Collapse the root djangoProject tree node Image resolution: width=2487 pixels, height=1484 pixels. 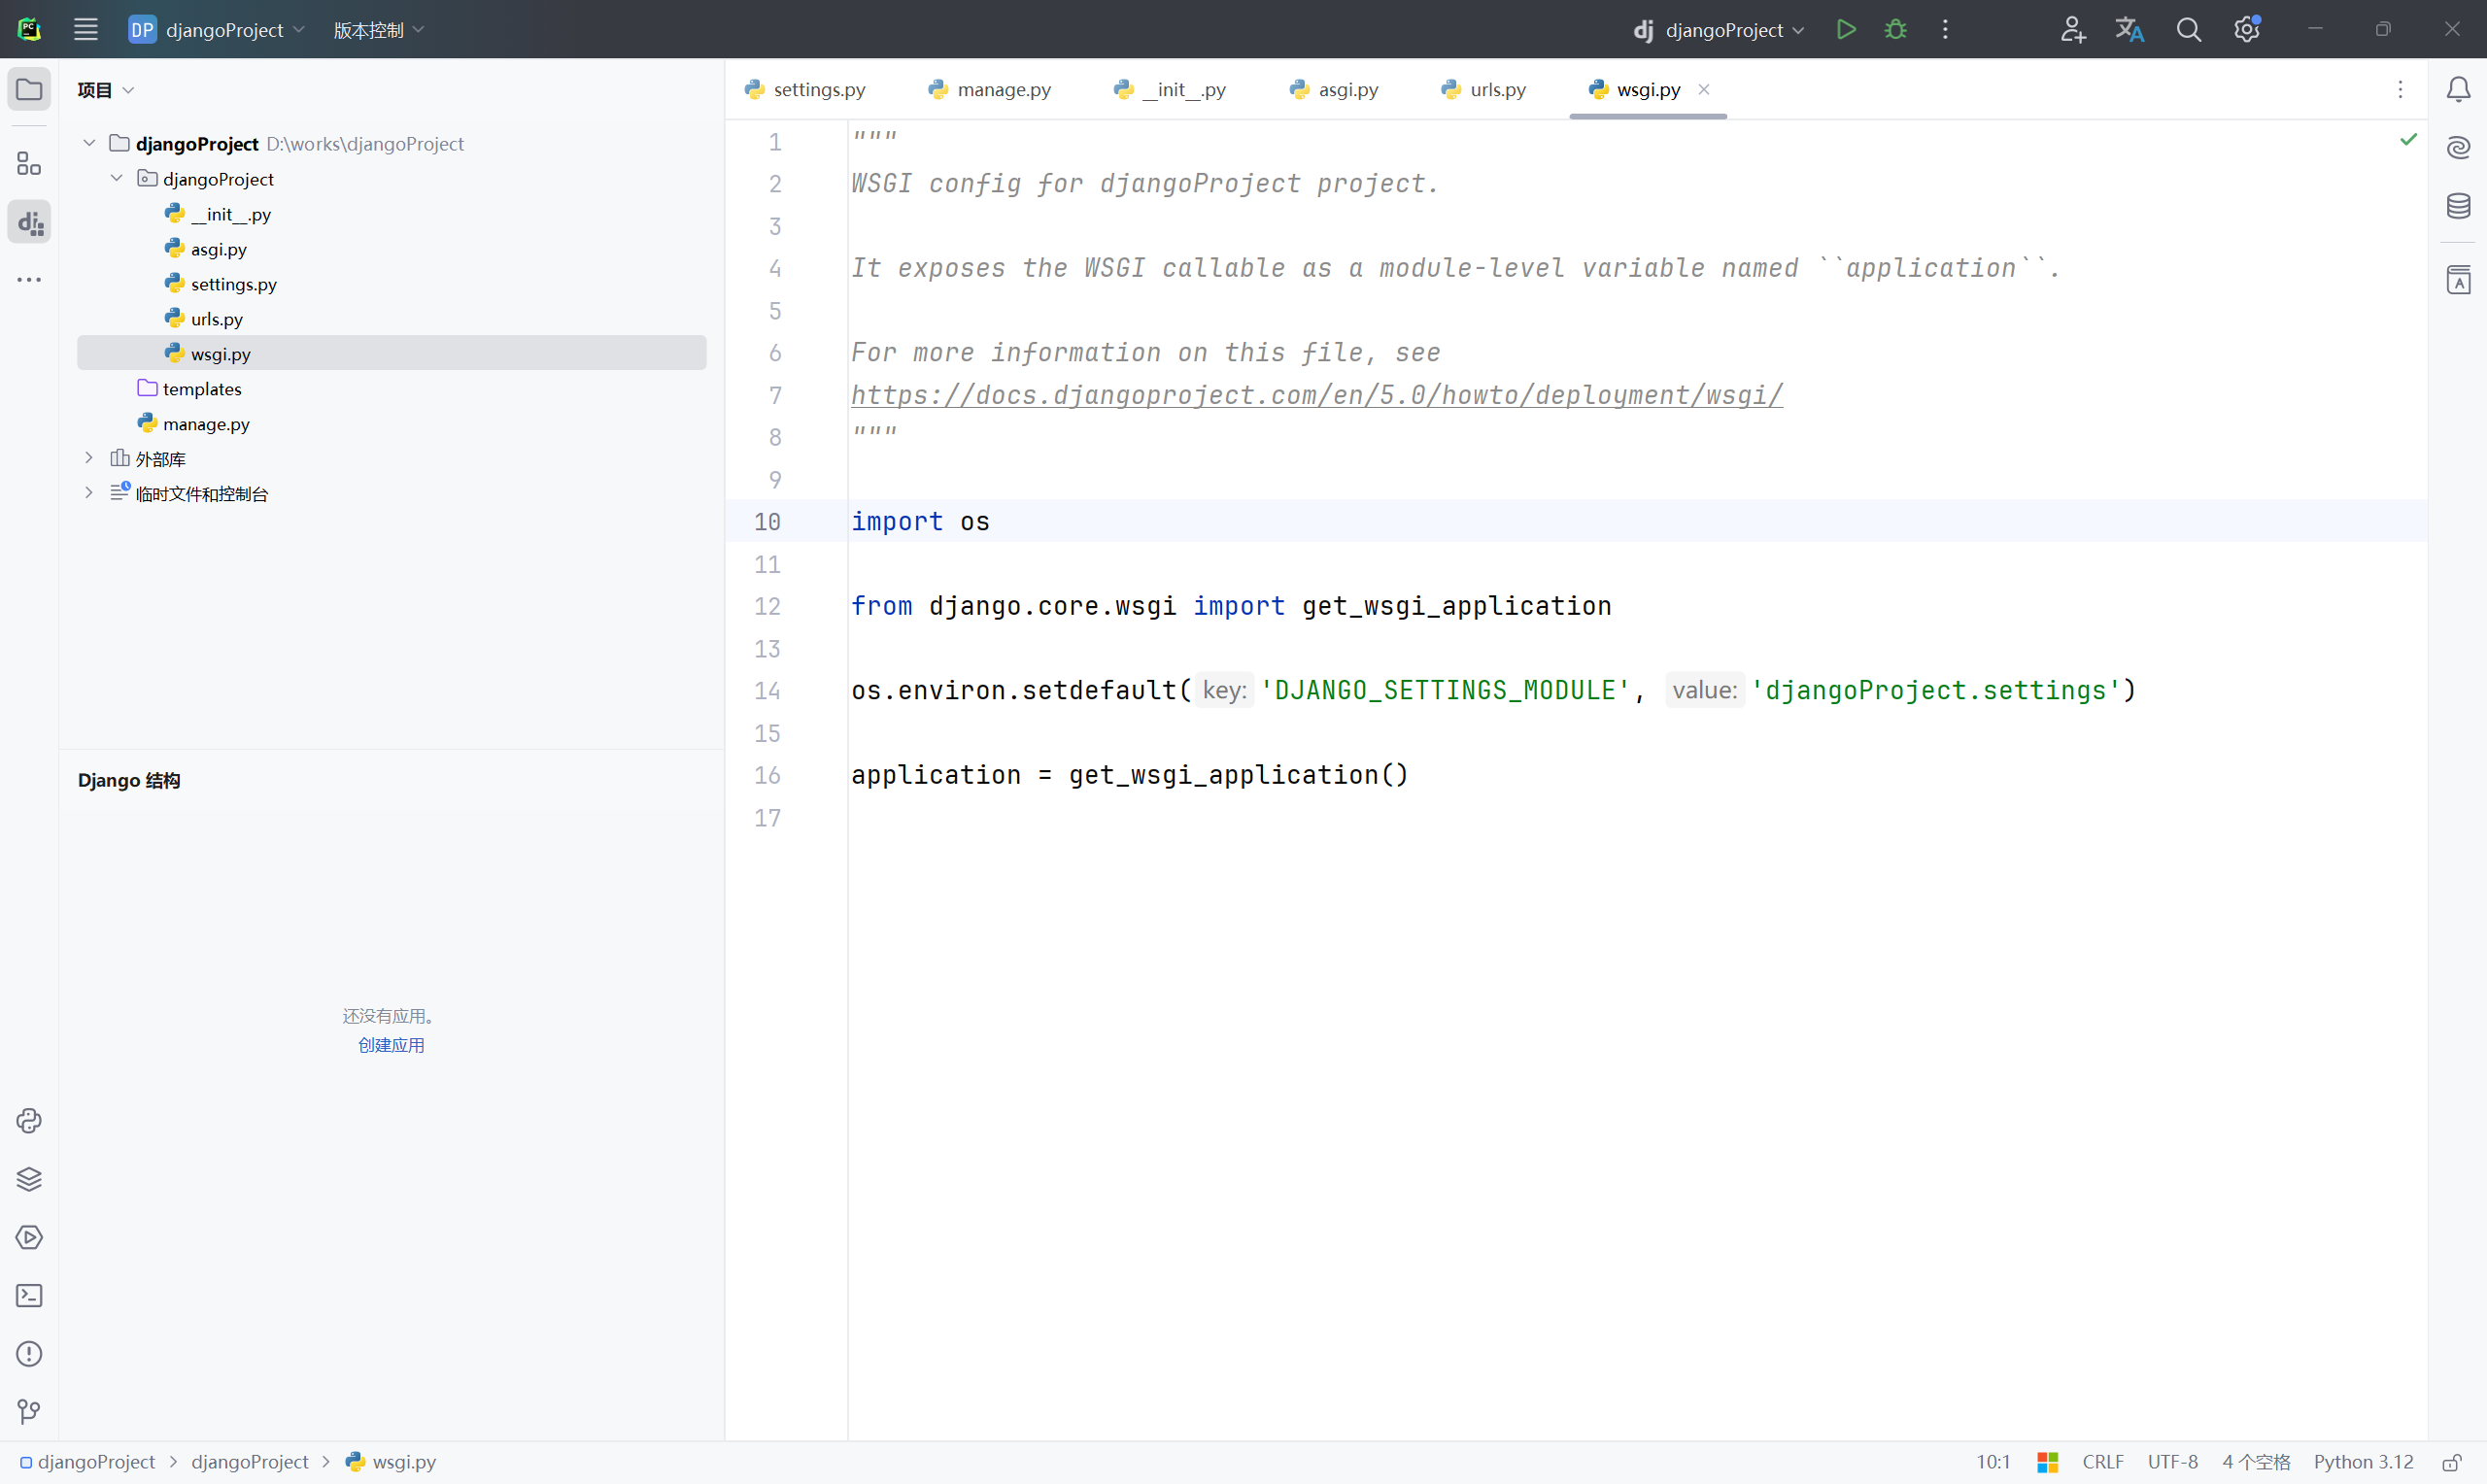coord(89,143)
